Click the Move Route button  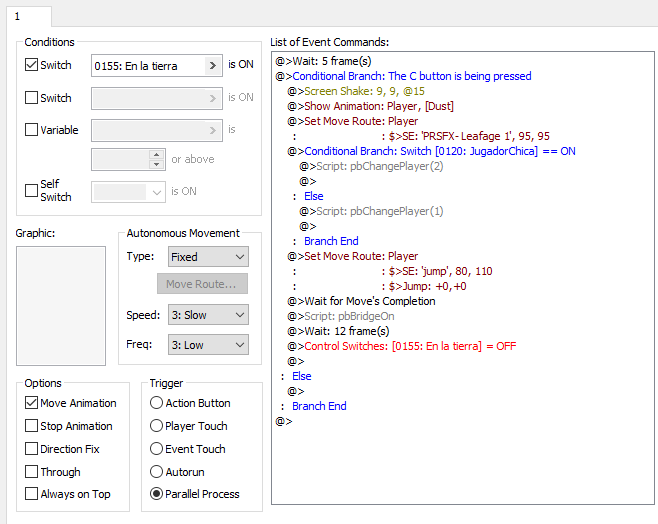(x=201, y=285)
